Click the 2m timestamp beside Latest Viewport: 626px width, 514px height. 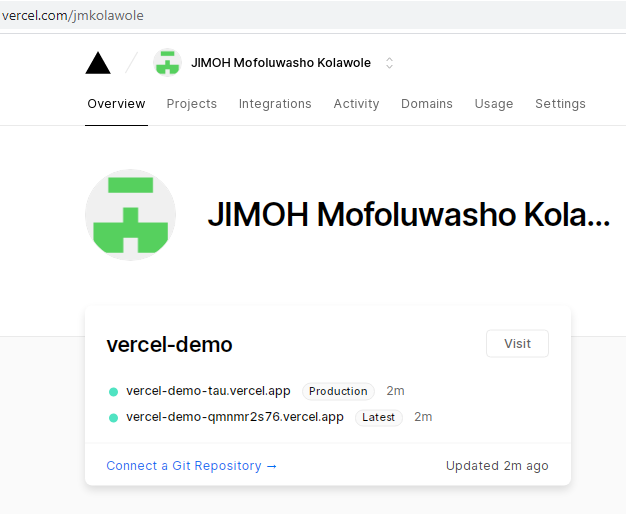[423, 417]
